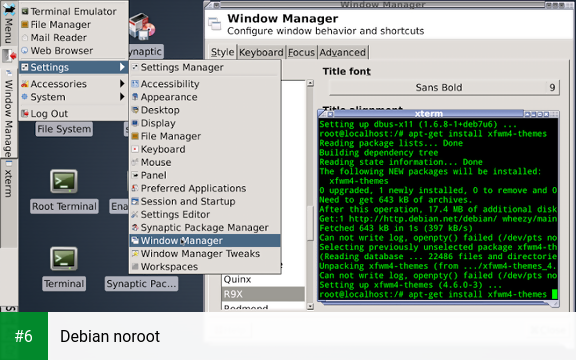Image resolution: width=576 pixels, height=360 pixels.
Task: Open Terminal Emulator from the menu
Action: [x=73, y=11]
